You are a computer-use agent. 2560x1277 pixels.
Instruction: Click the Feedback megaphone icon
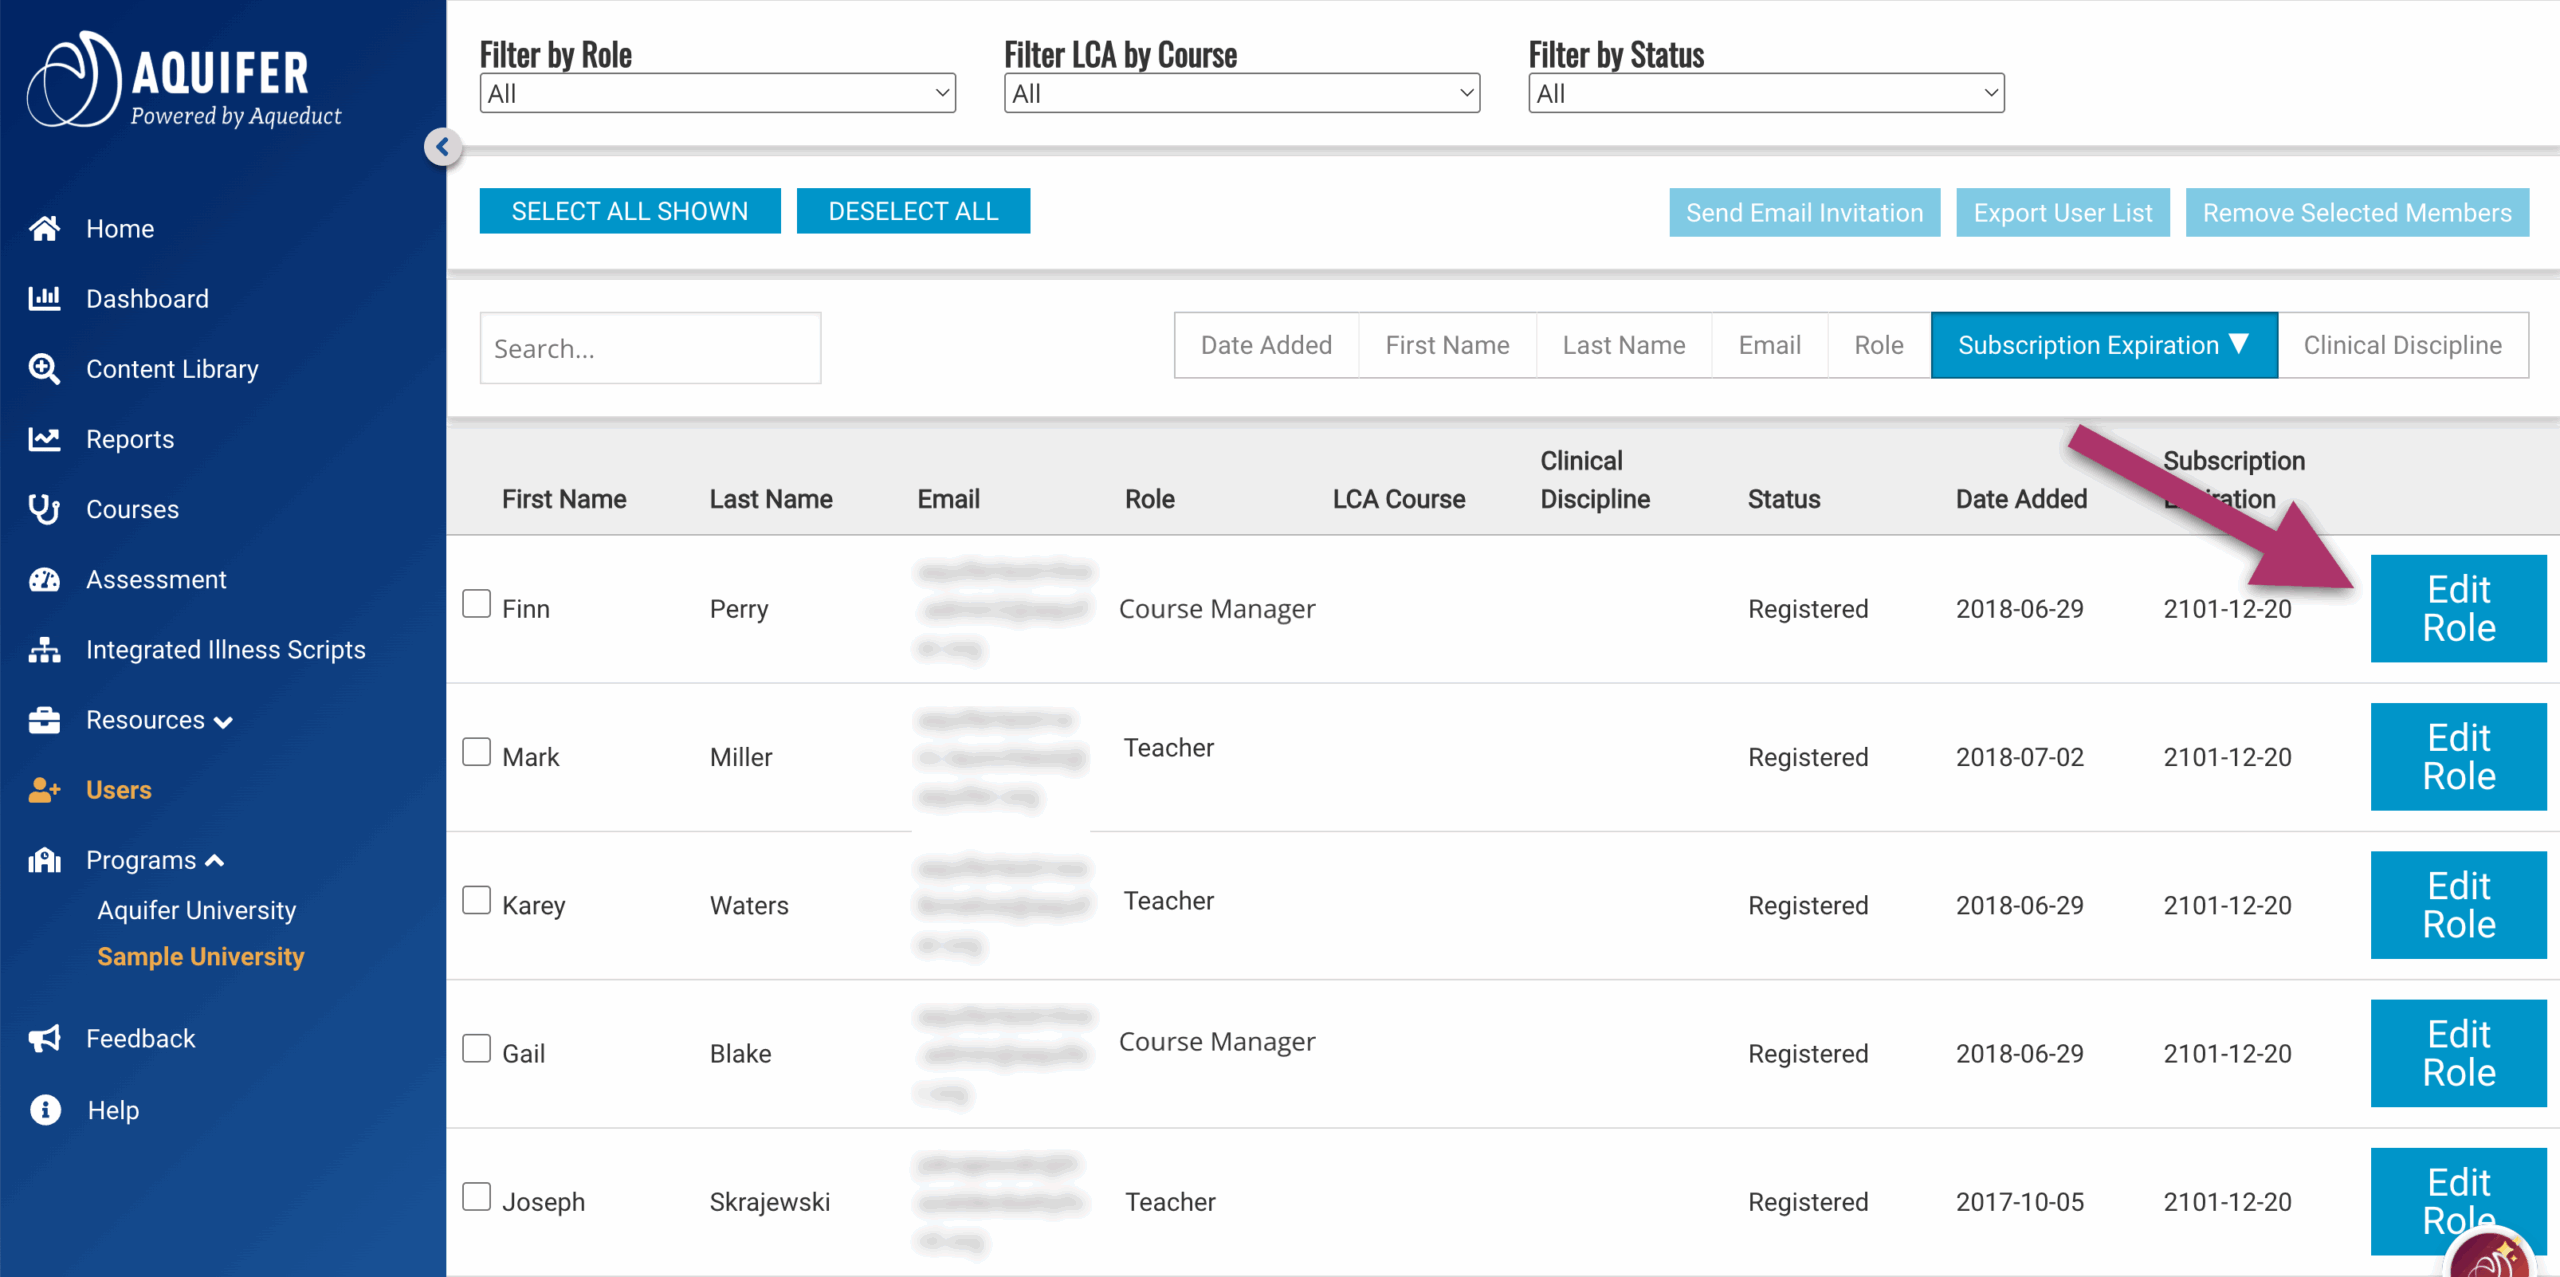44,1039
